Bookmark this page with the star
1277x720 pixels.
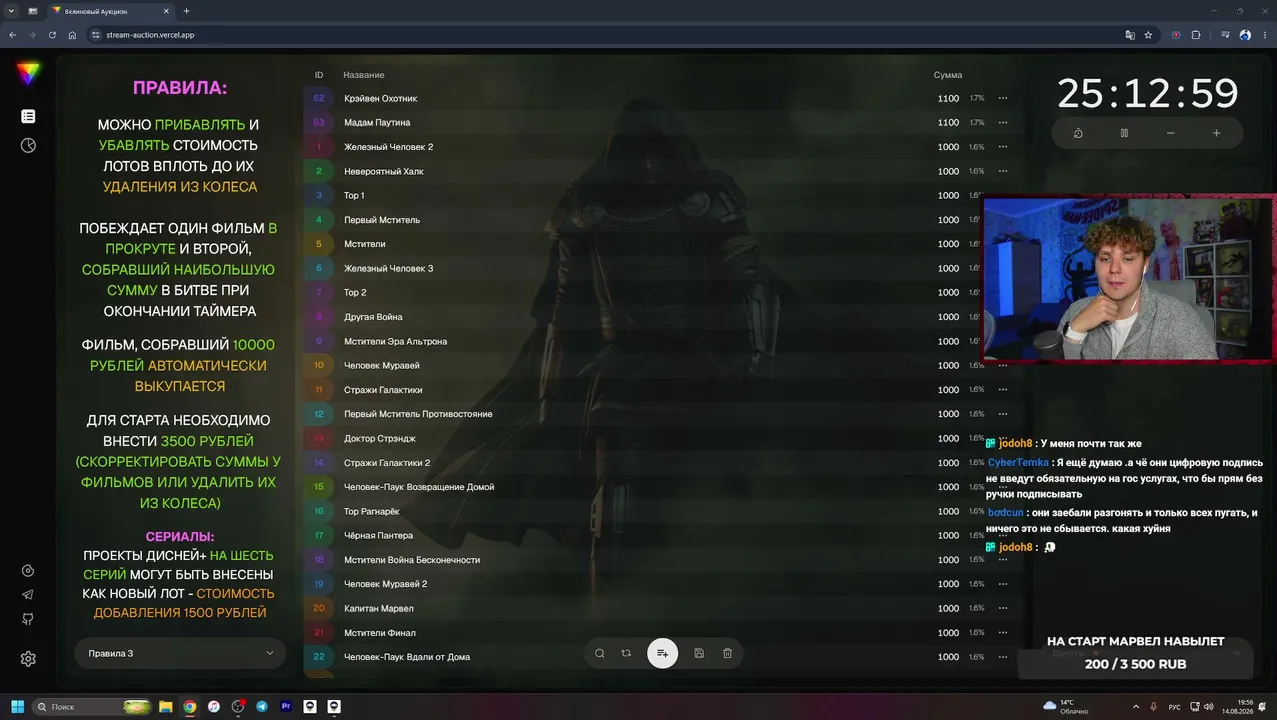[x=1148, y=35]
